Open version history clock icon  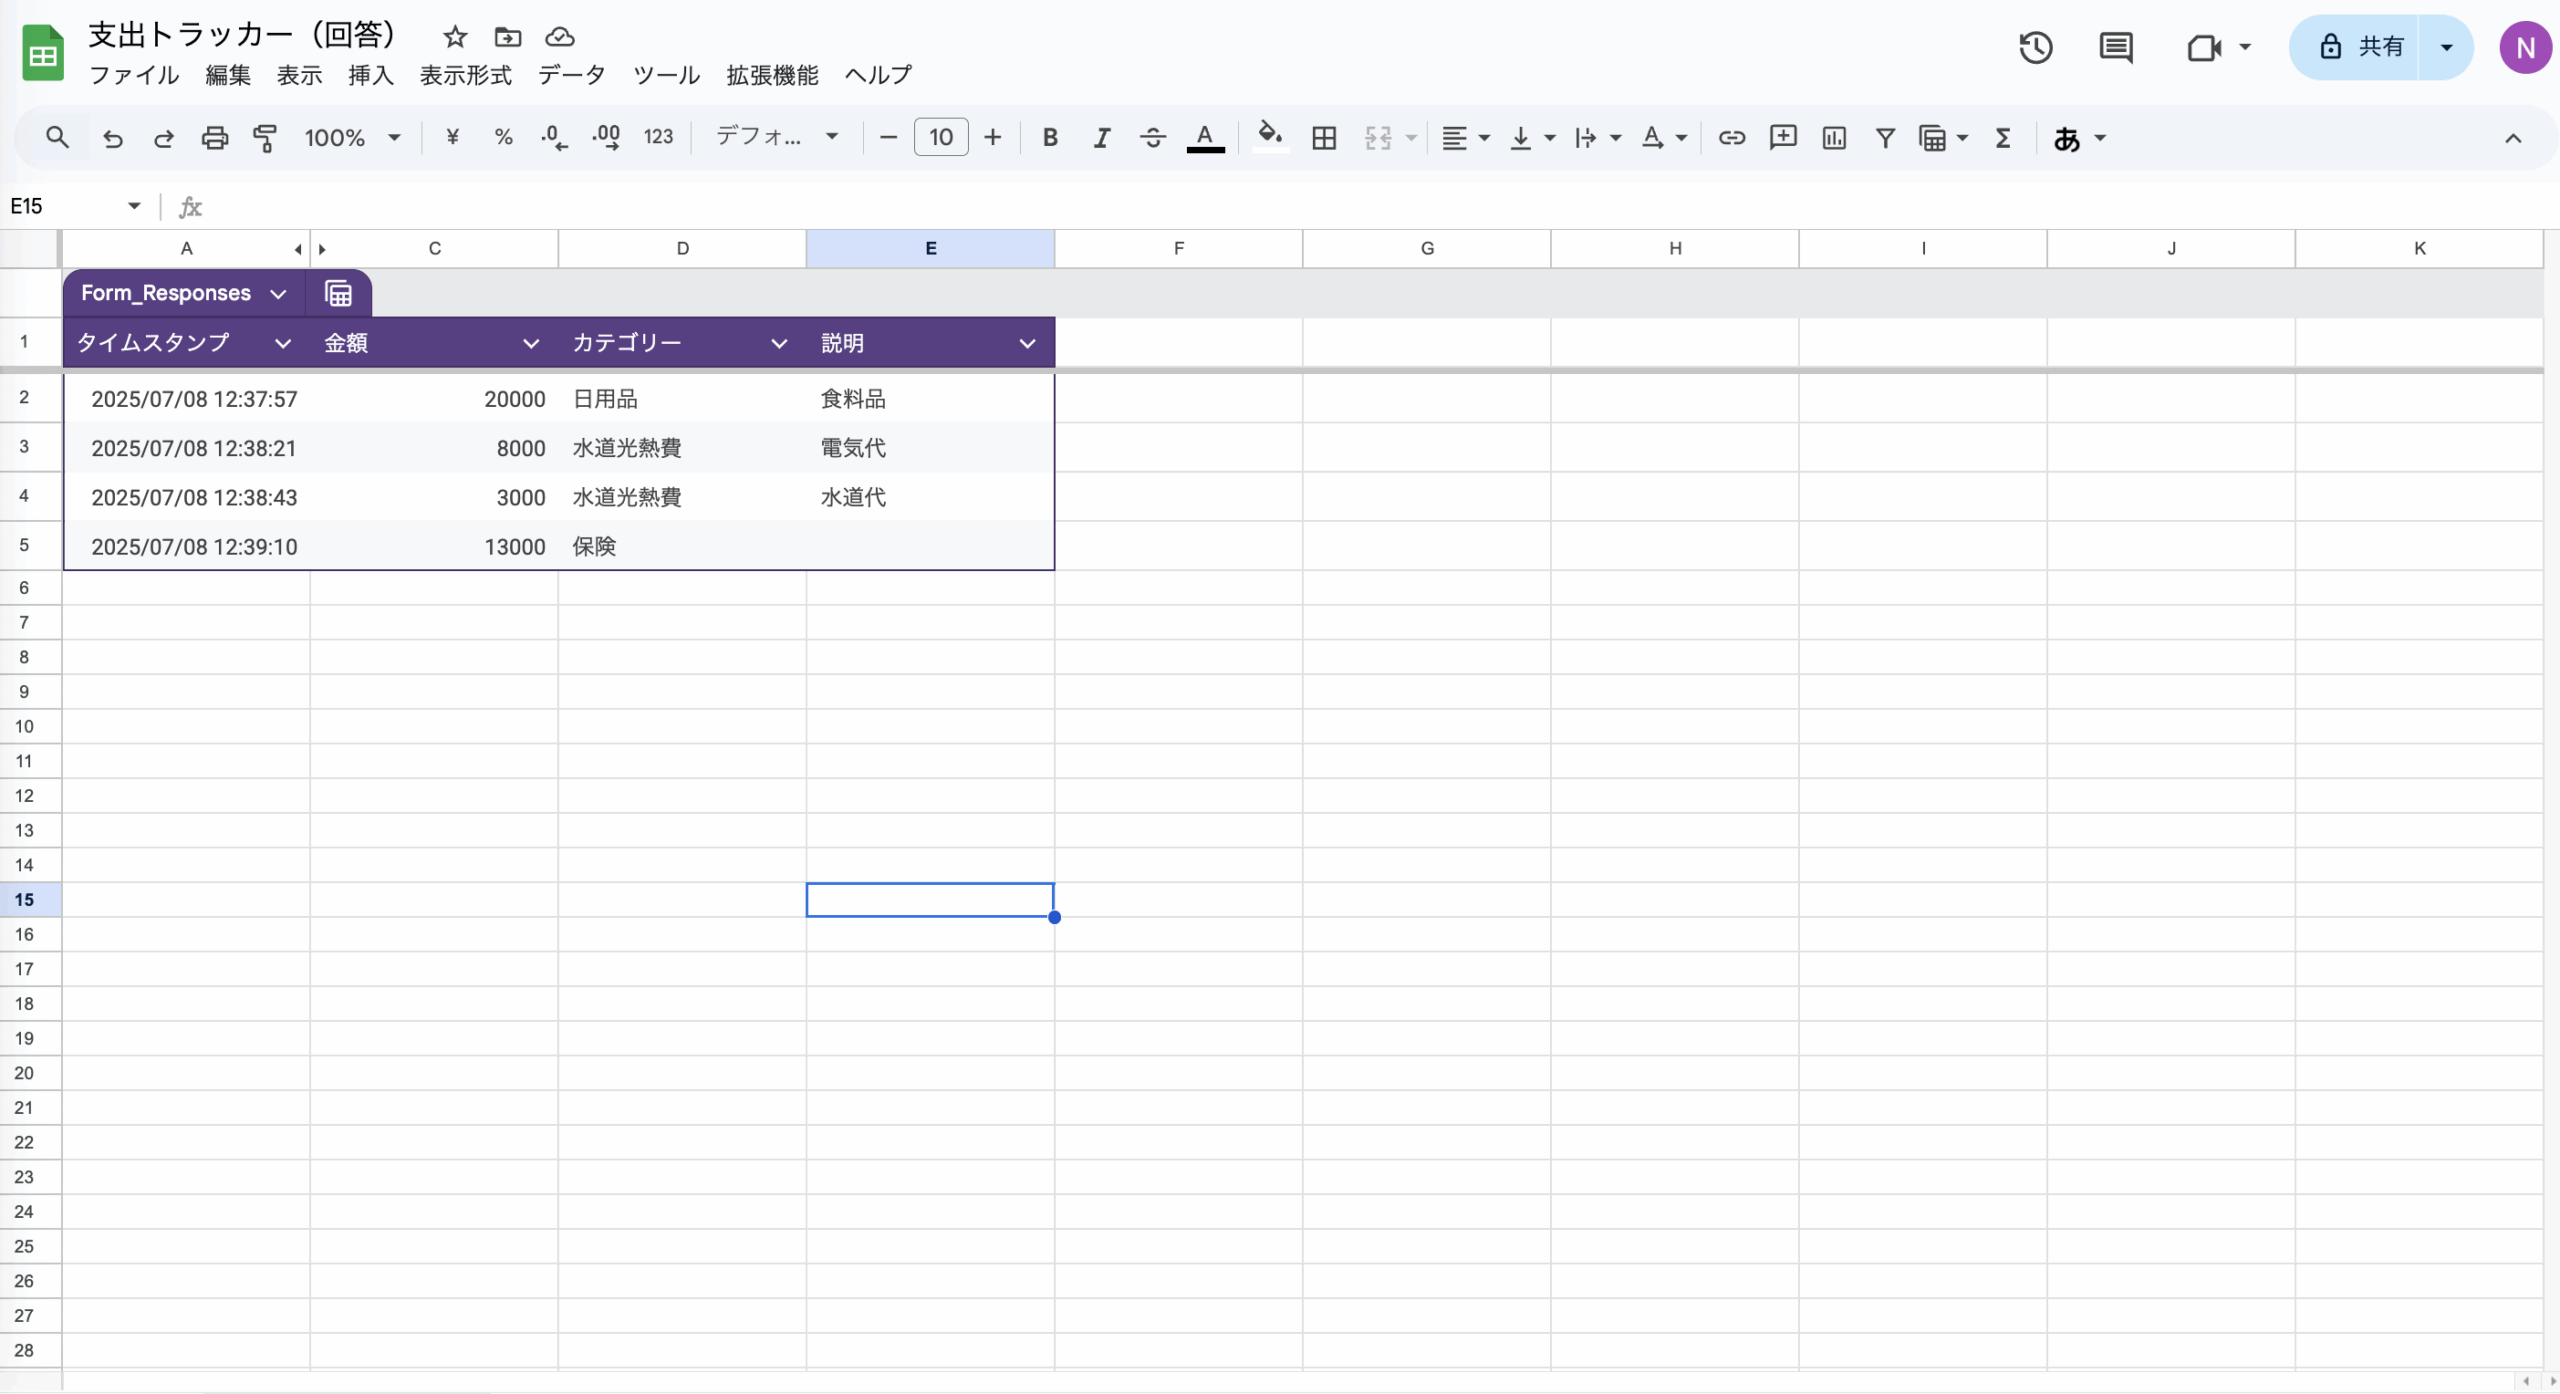coord(2035,47)
